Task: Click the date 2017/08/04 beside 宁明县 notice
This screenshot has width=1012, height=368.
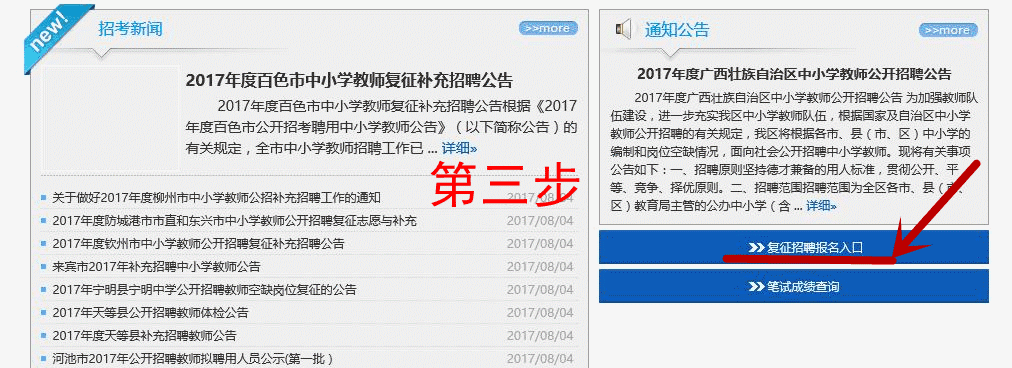Action: pyautogui.click(x=540, y=290)
